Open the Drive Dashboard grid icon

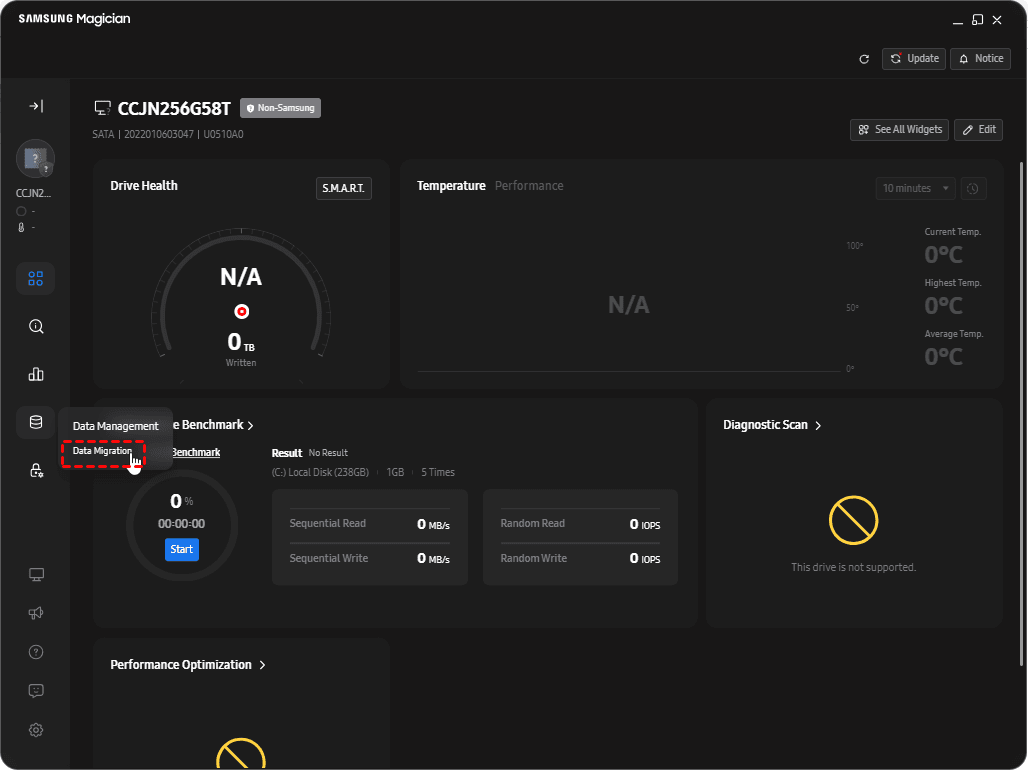pos(36,278)
